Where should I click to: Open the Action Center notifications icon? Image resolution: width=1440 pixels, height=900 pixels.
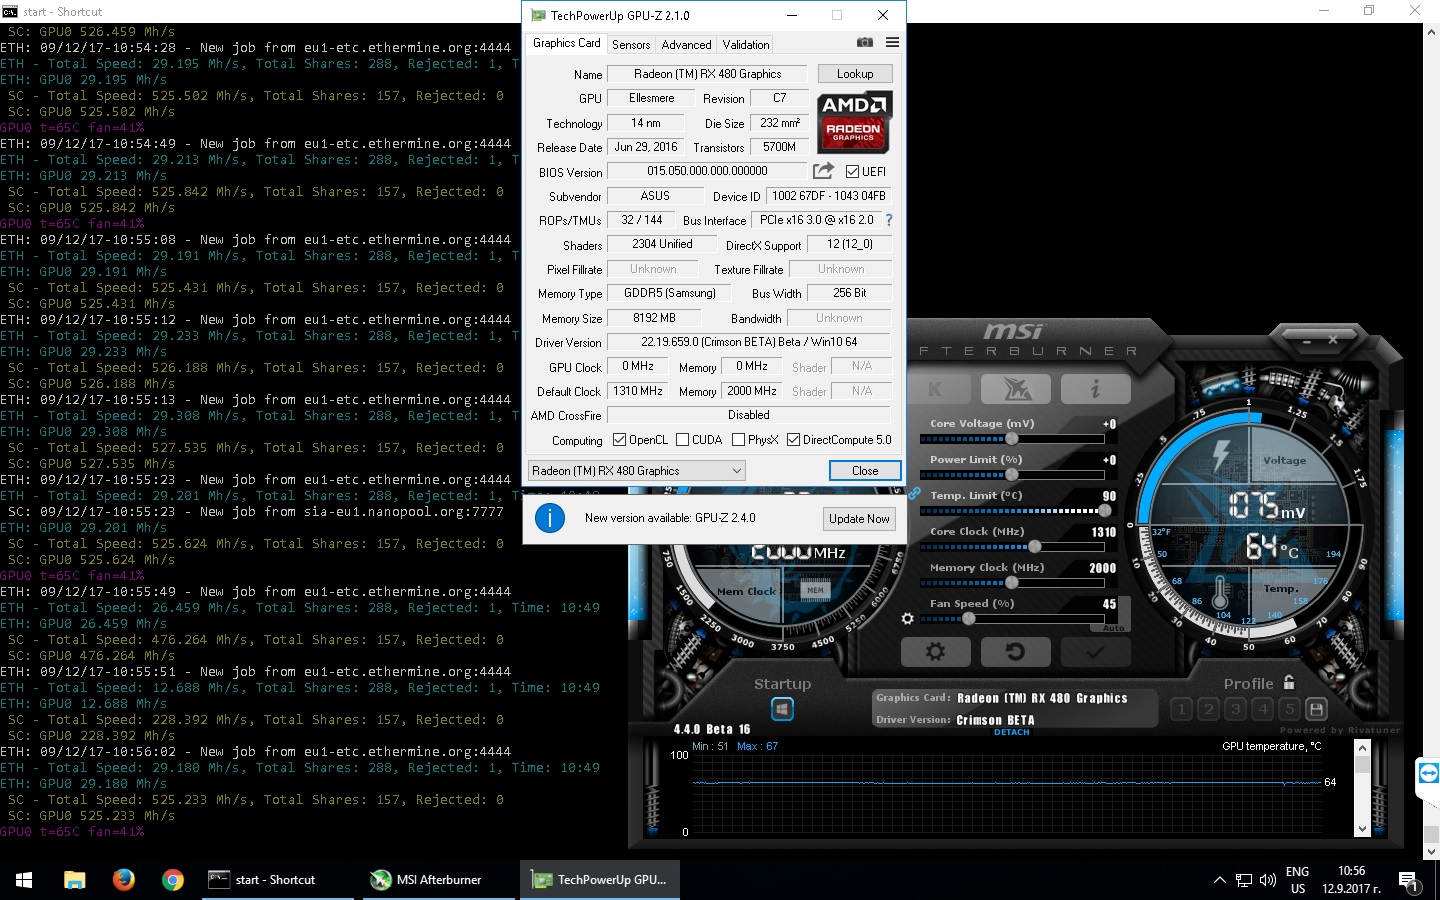[1408, 881]
